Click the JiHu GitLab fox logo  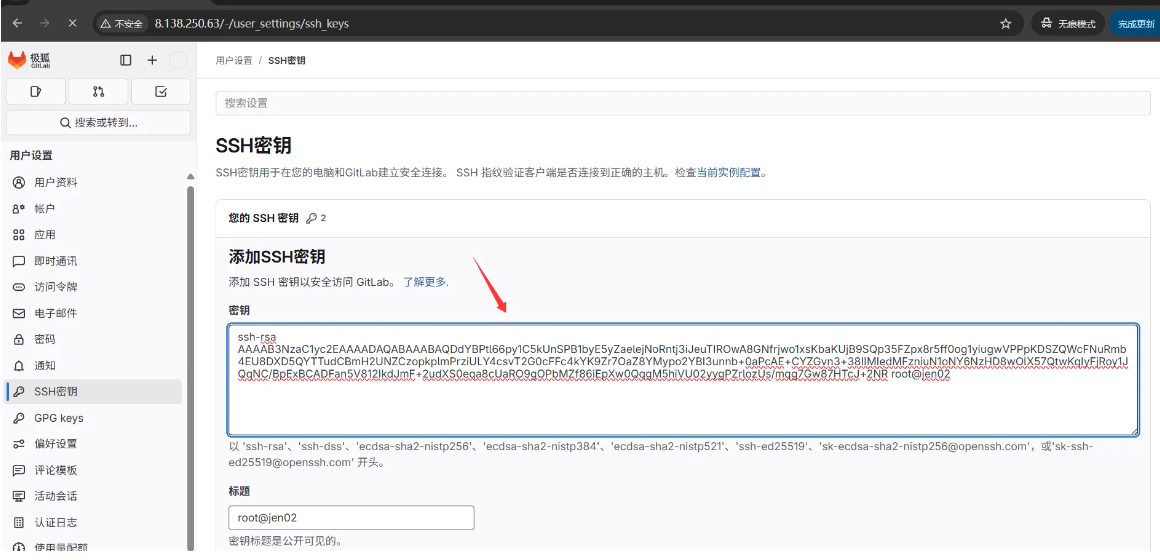pyautogui.click(x=18, y=60)
